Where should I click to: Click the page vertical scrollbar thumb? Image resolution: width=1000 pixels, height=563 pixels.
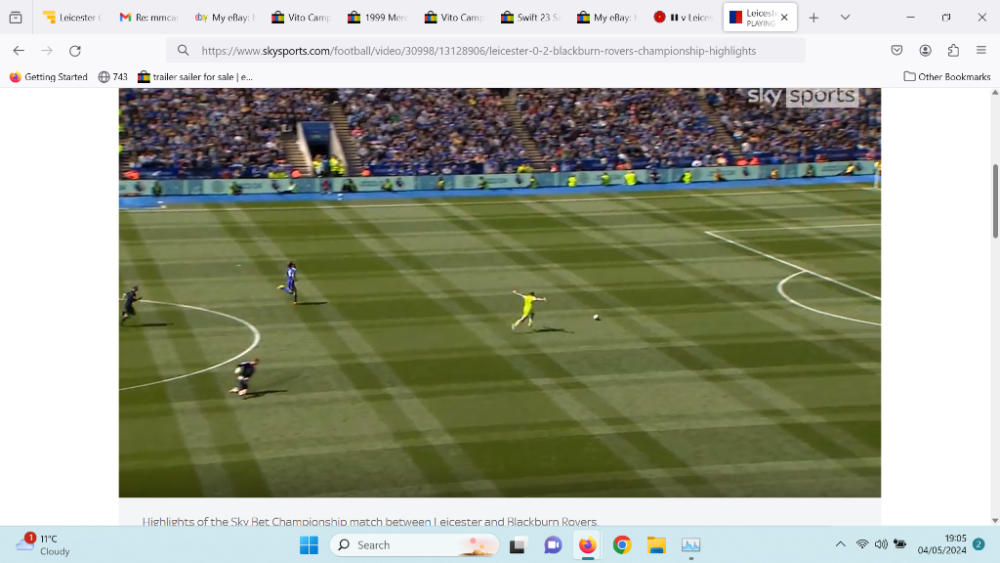pos(995,200)
